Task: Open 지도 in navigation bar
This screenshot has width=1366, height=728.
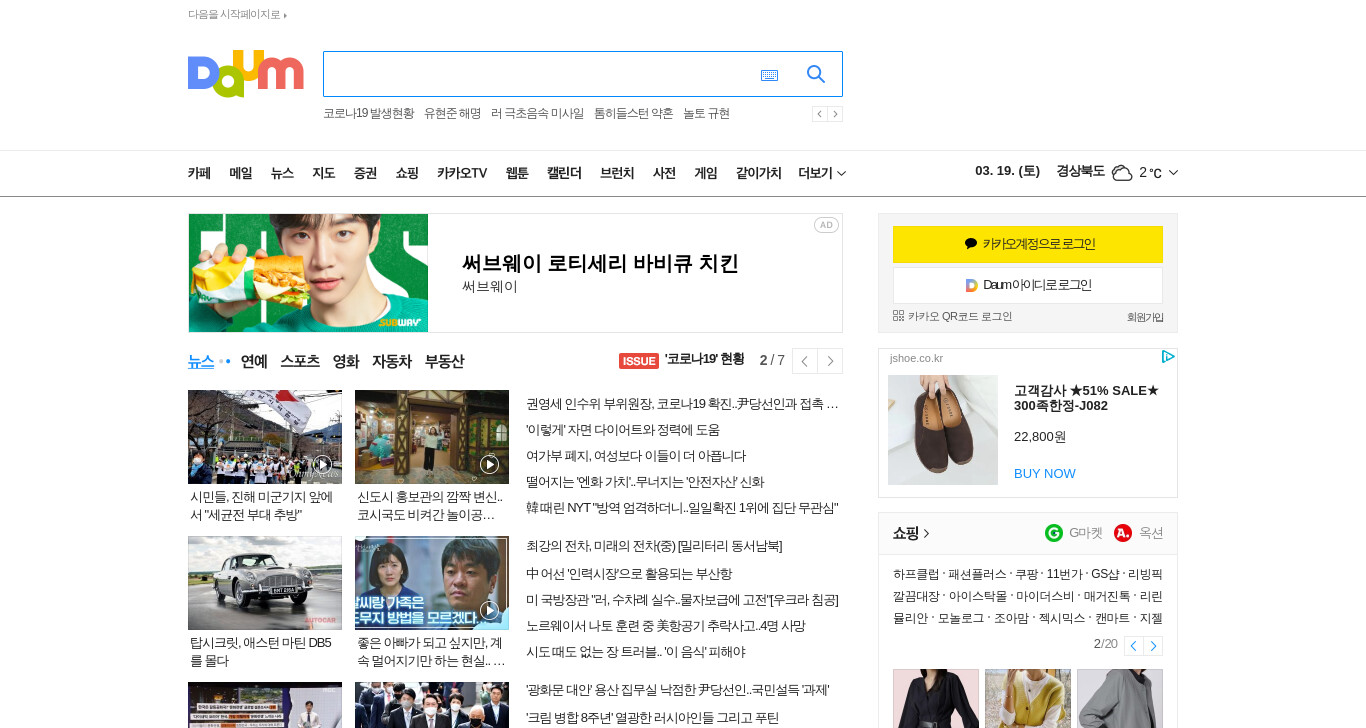Action: click(323, 173)
